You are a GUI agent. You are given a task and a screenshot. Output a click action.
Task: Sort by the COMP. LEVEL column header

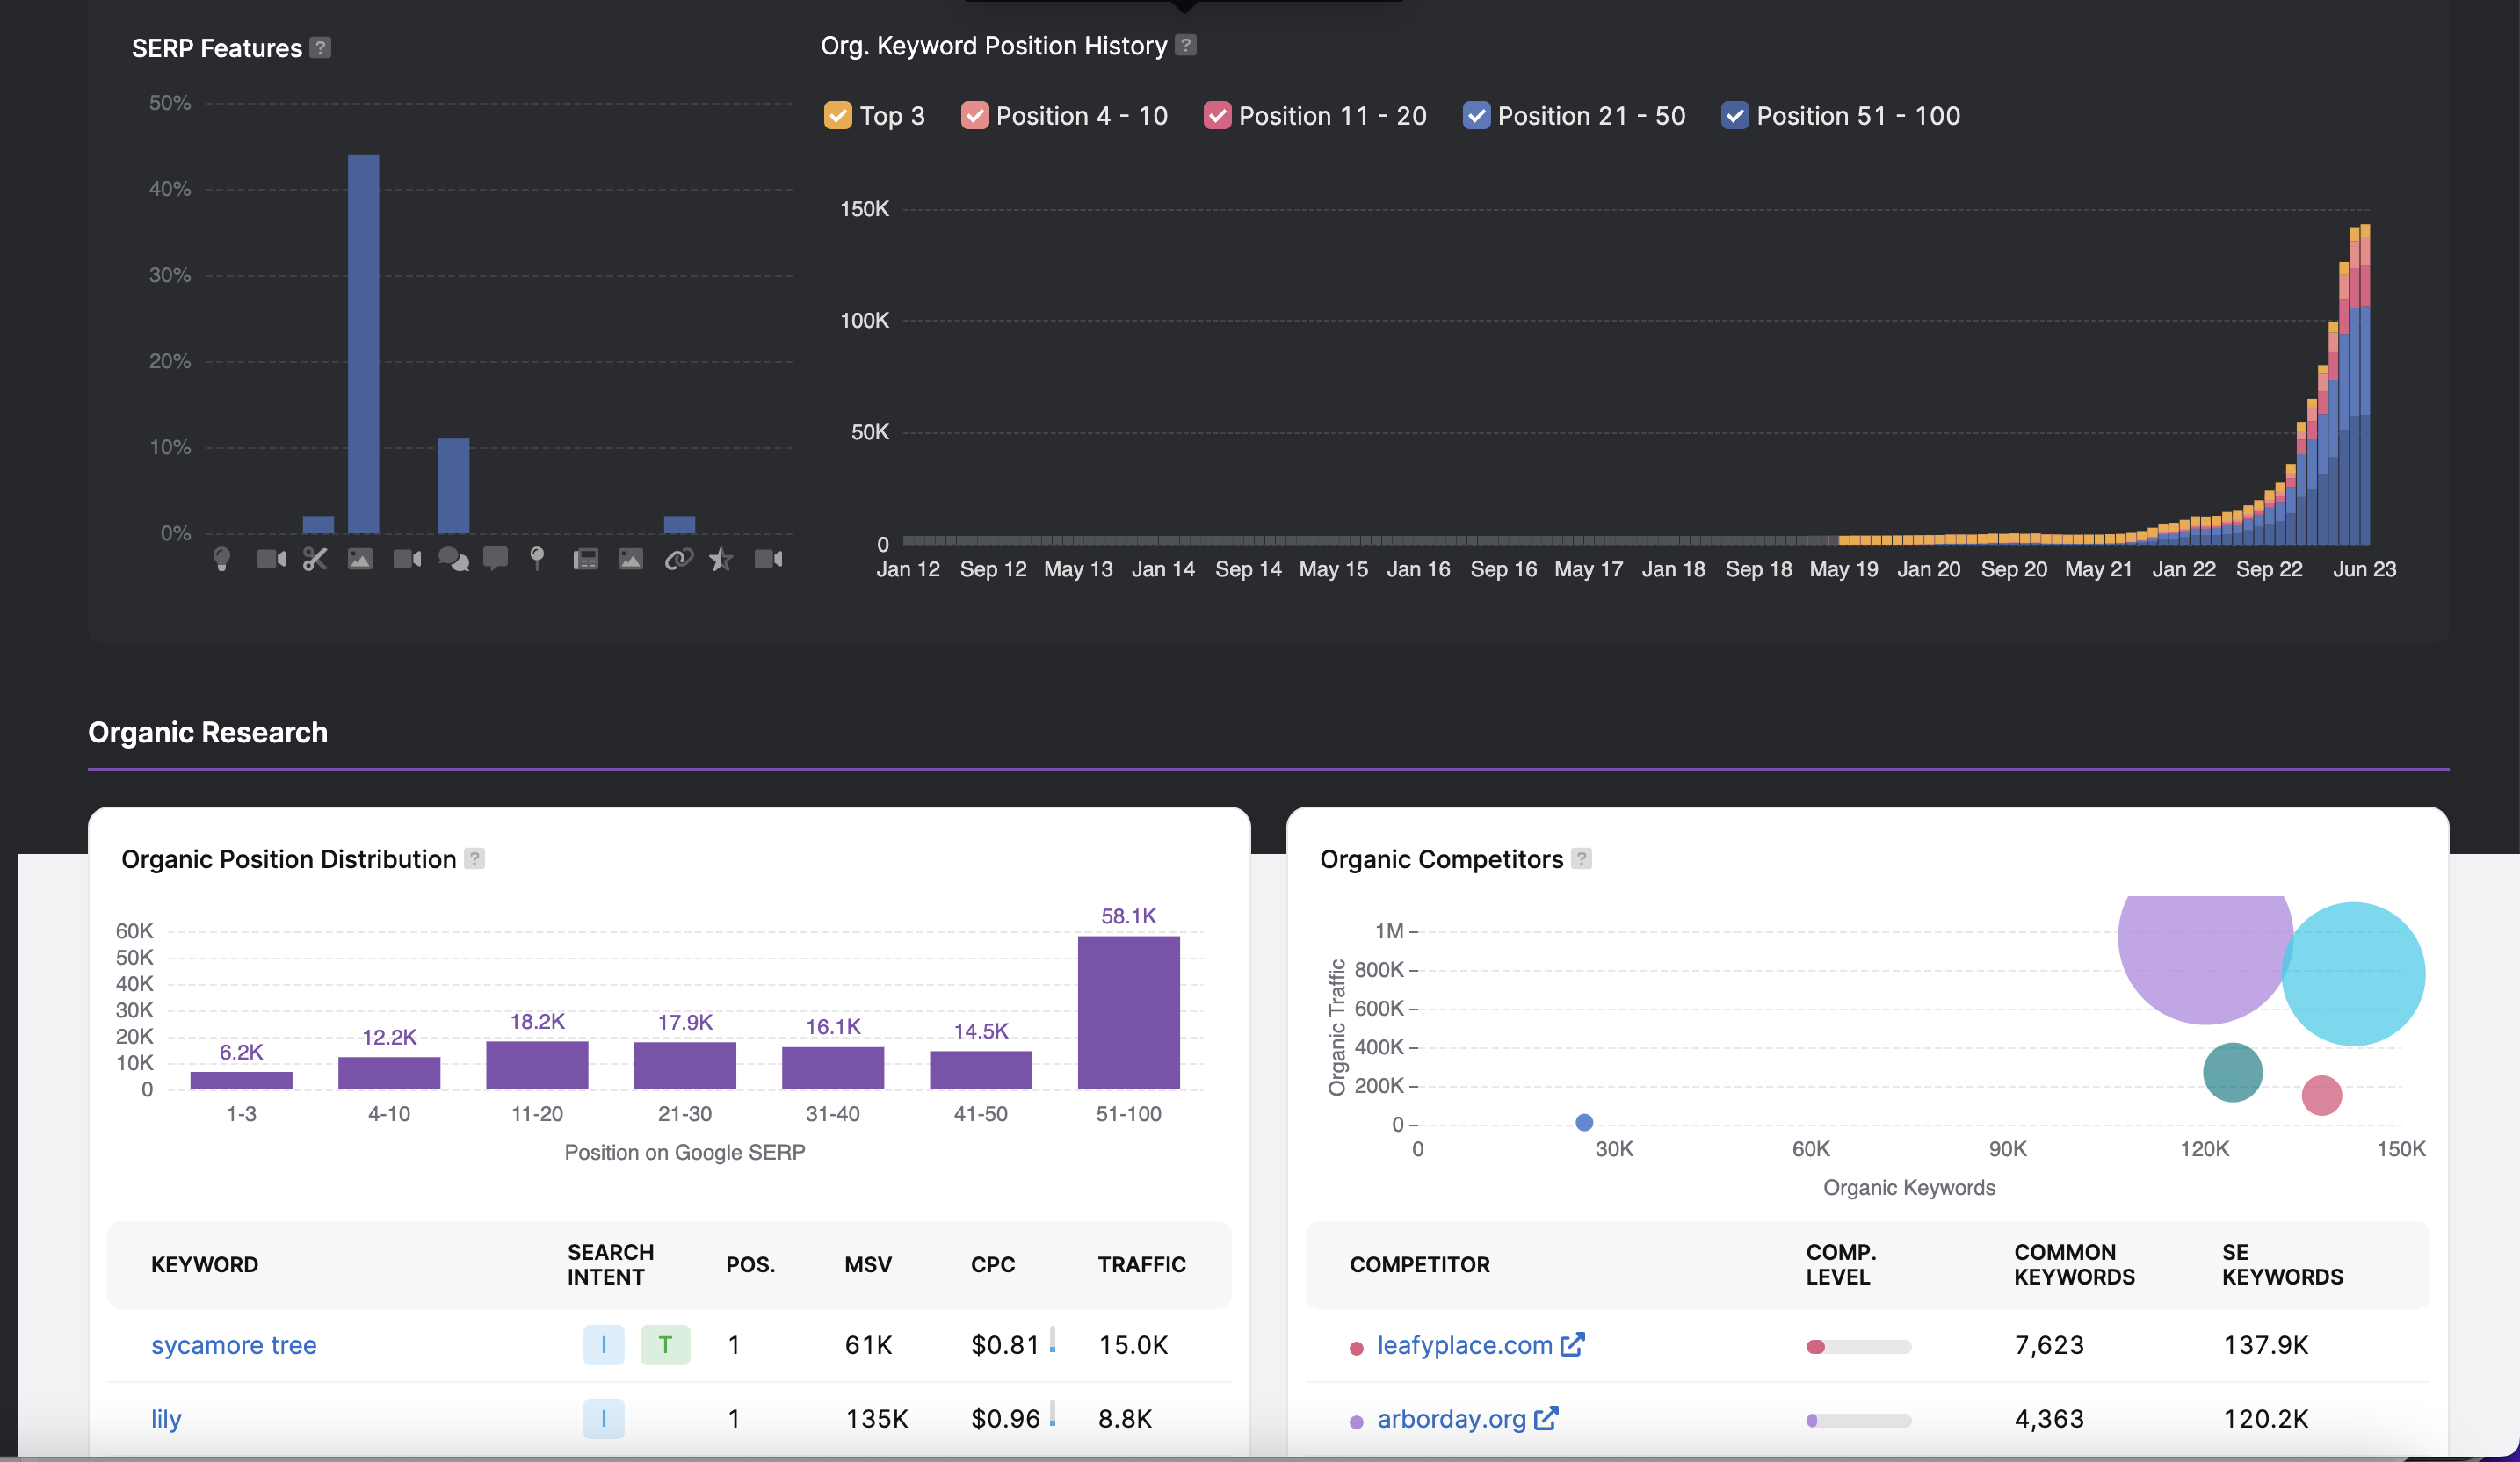pos(1840,1264)
